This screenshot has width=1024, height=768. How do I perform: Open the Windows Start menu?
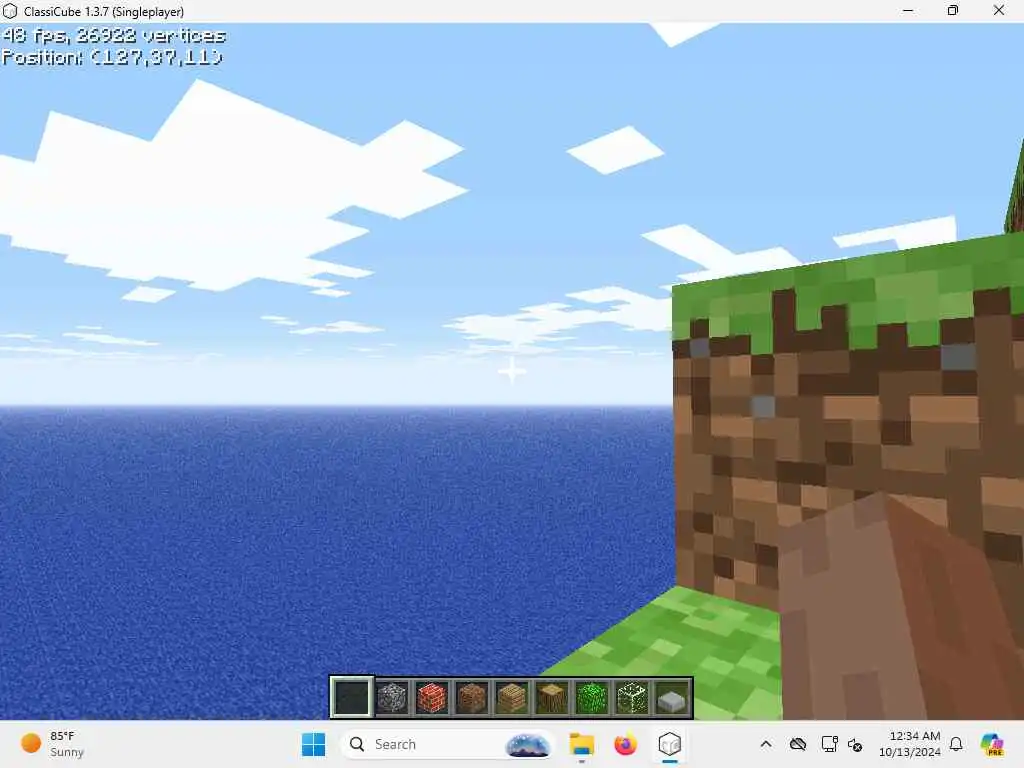coord(313,744)
